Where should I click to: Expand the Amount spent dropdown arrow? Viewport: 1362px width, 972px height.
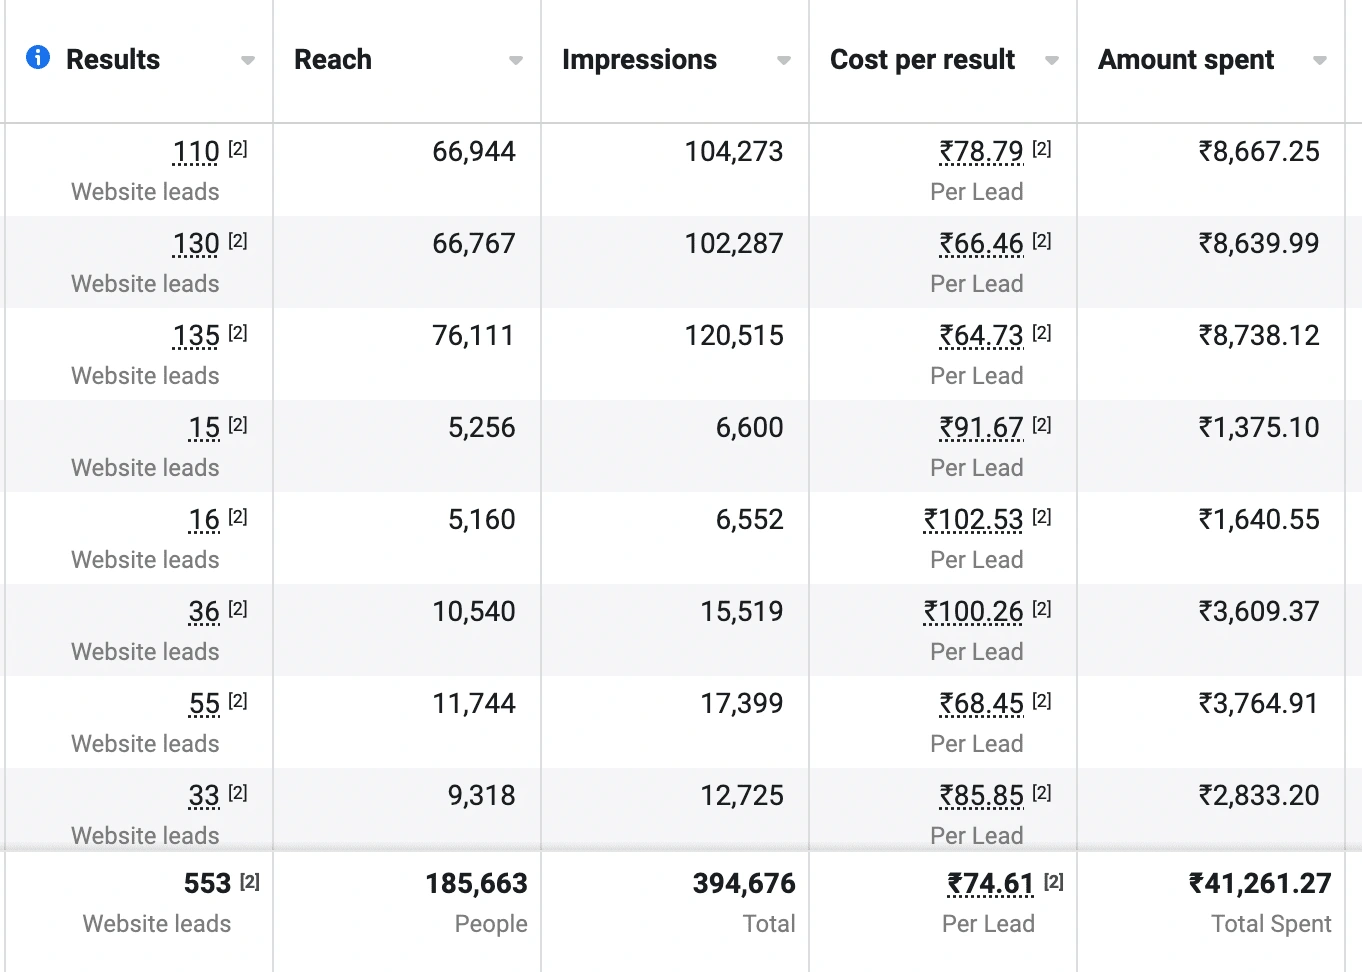click(x=1320, y=61)
